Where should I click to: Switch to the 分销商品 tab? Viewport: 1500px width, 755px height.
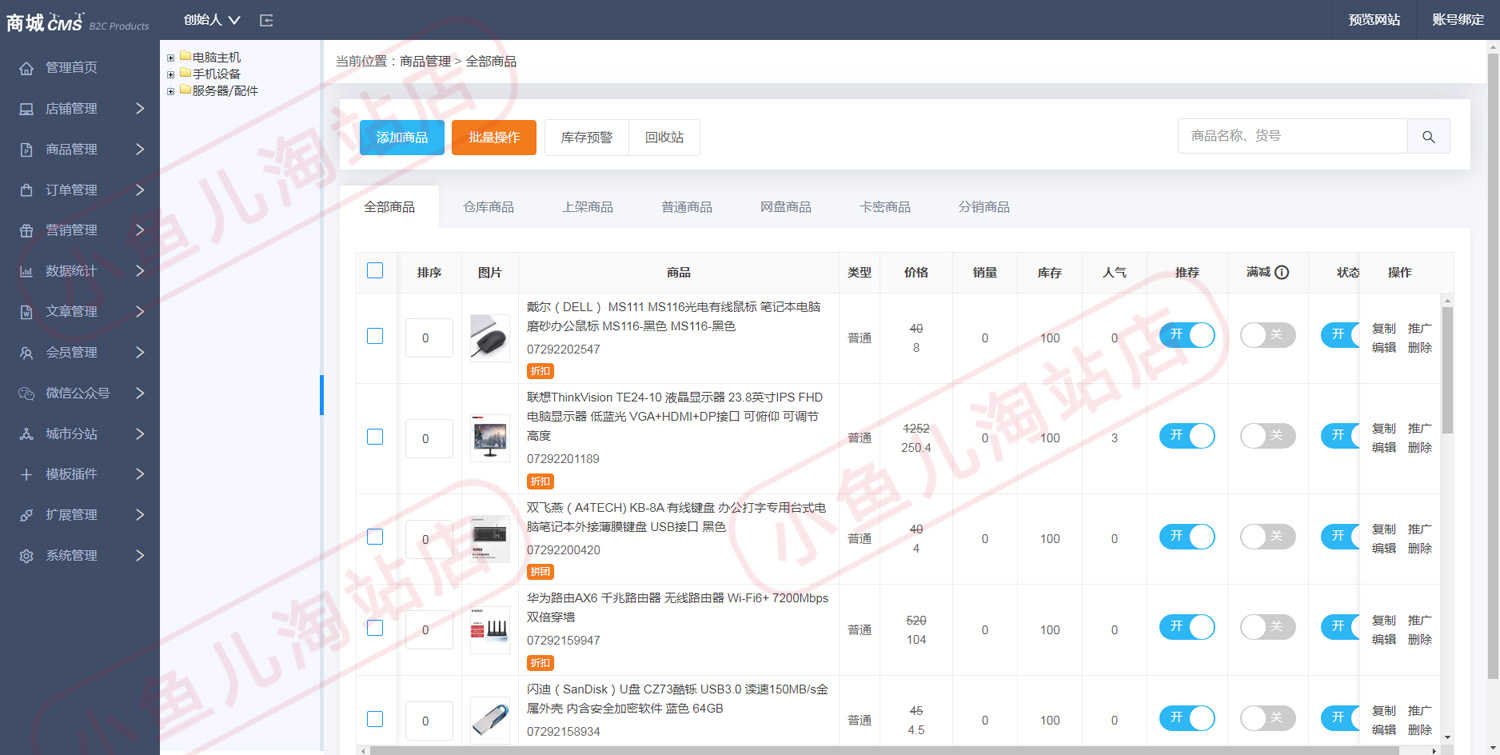point(984,207)
